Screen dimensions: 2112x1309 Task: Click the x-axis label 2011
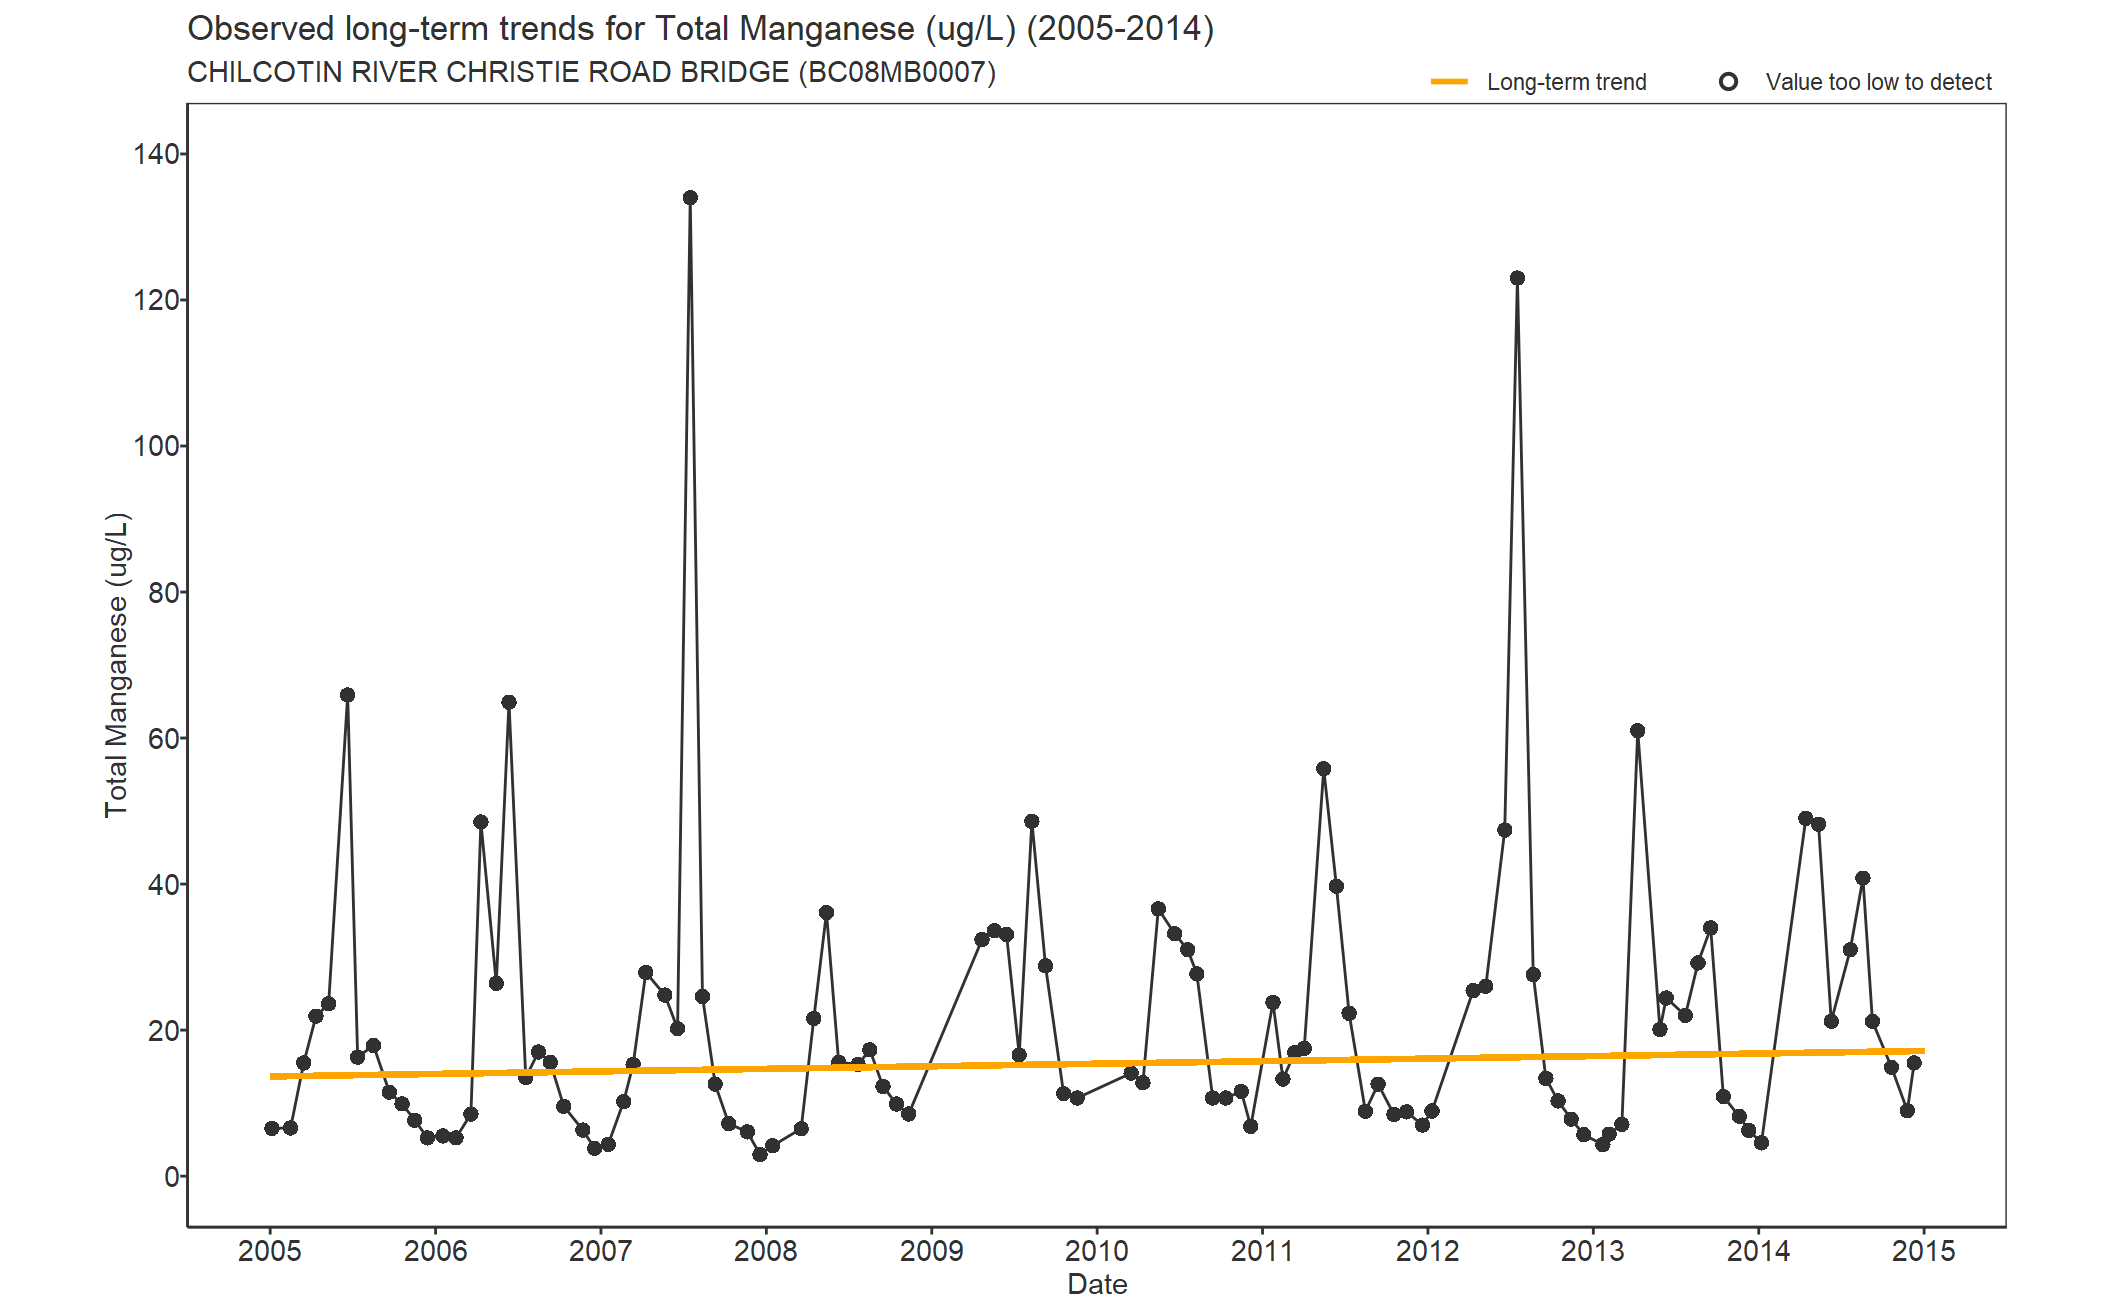pos(1262,1251)
